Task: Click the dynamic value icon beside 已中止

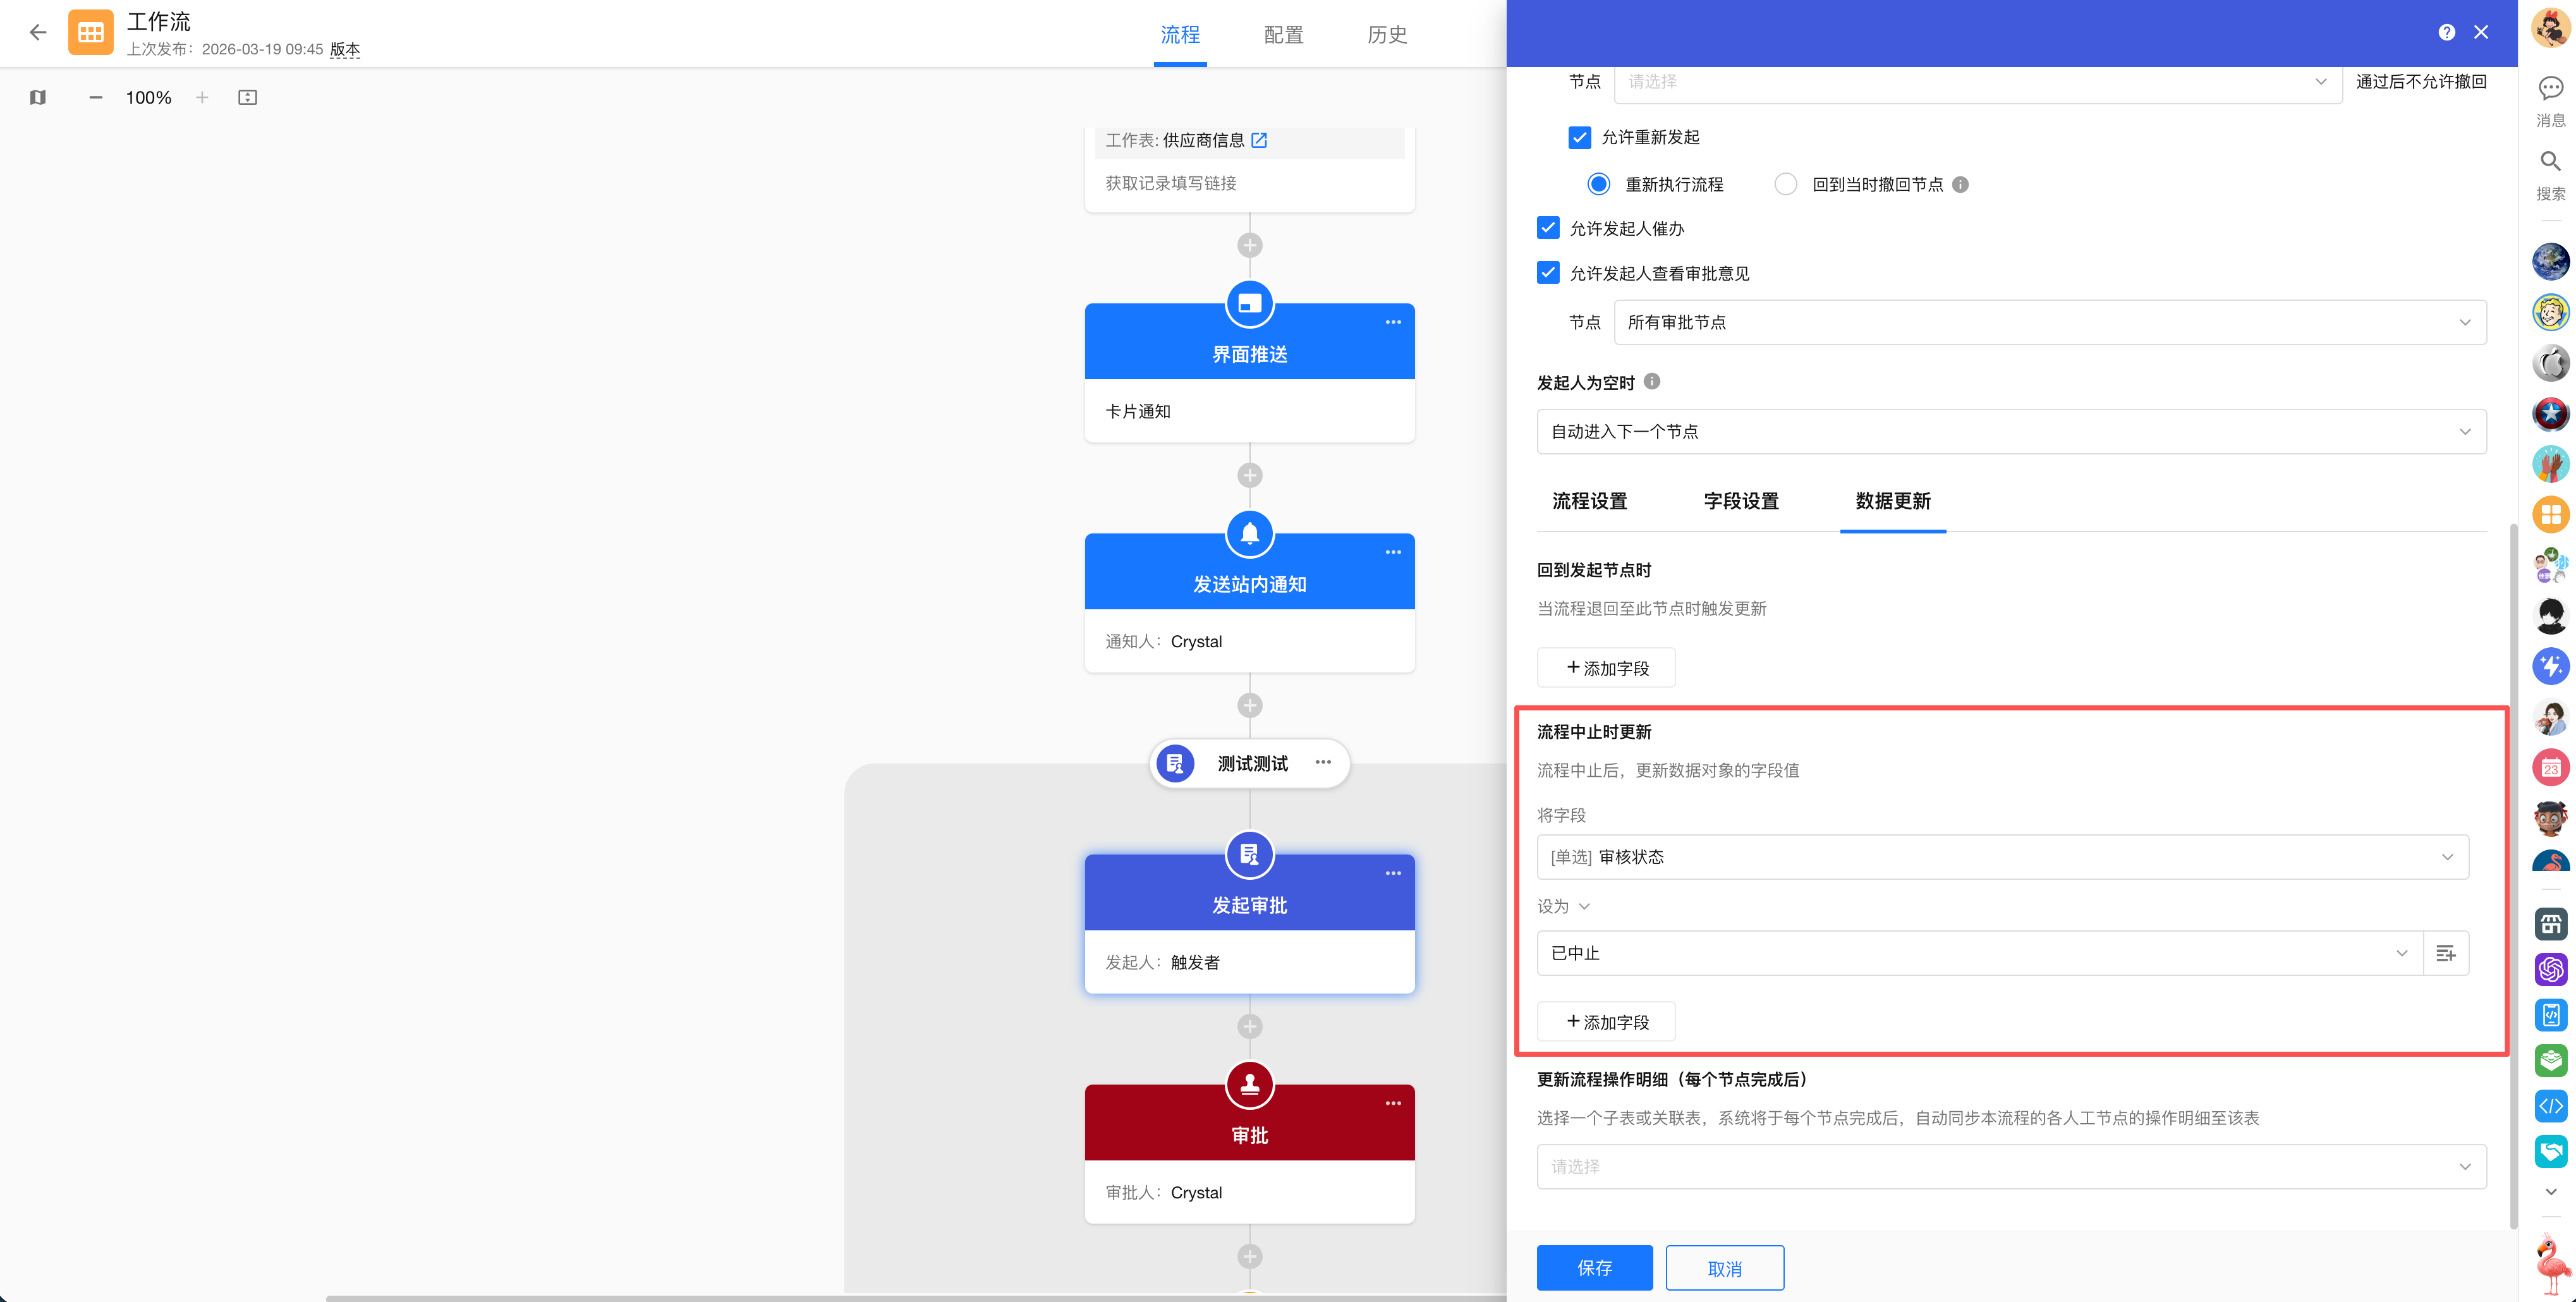Action: (x=2445, y=953)
